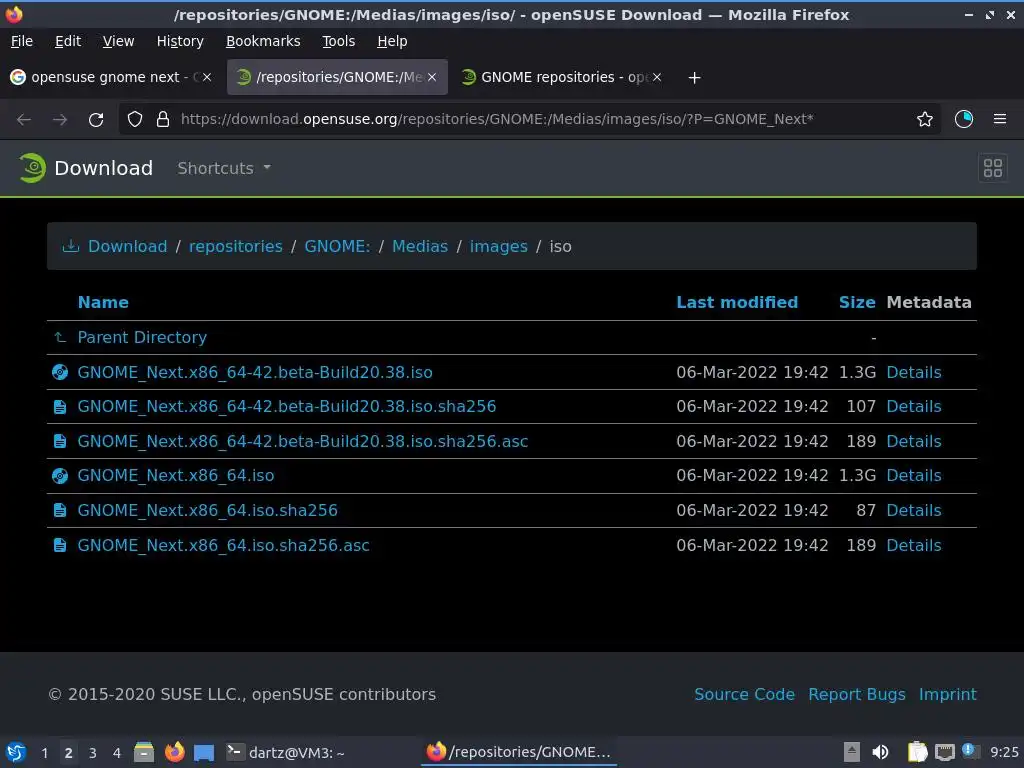Bookmark this page with the star
1024x768 pixels.
click(925, 120)
